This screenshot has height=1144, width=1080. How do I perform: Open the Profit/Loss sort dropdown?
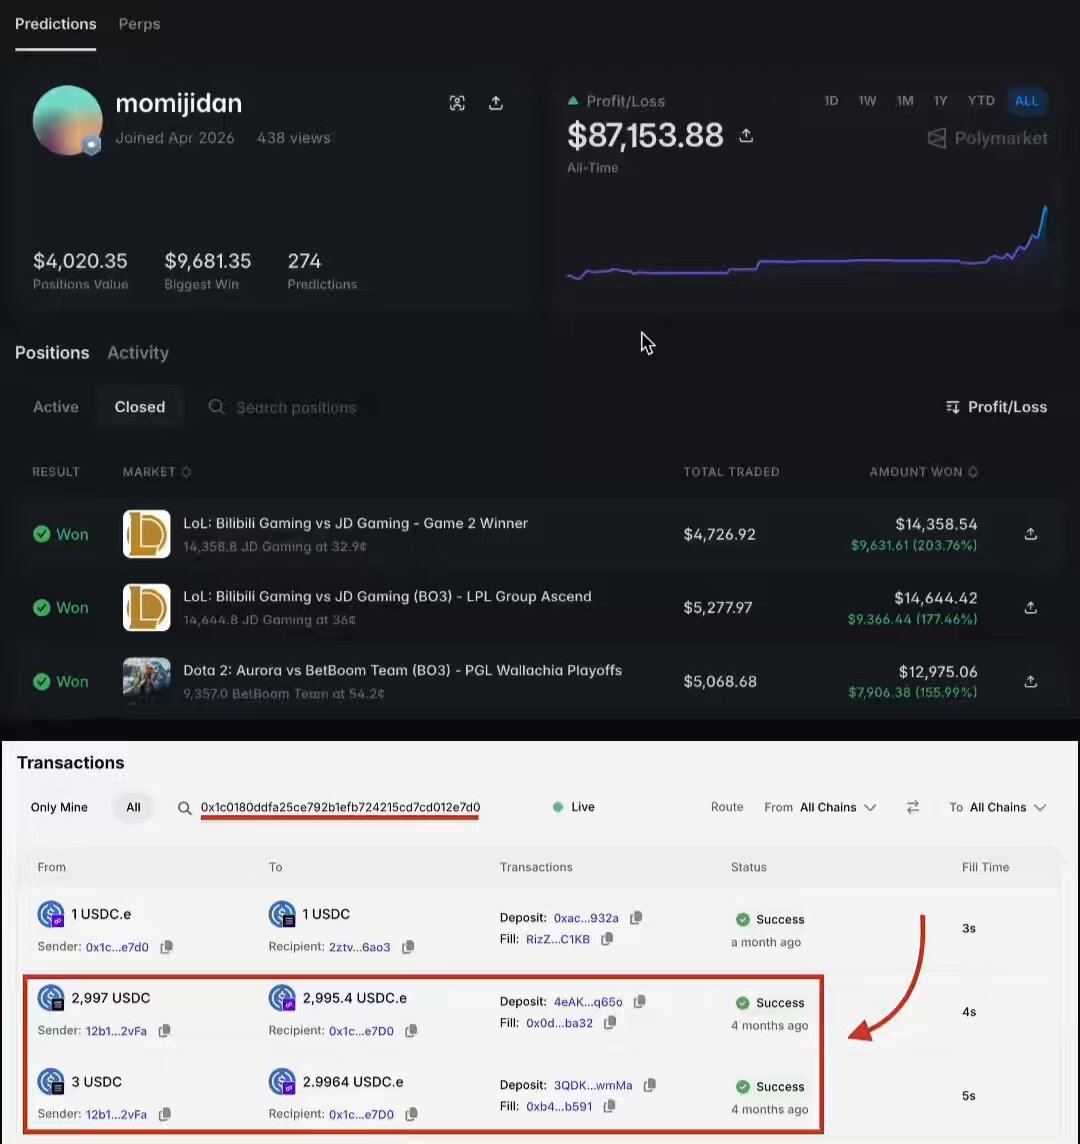point(996,406)
